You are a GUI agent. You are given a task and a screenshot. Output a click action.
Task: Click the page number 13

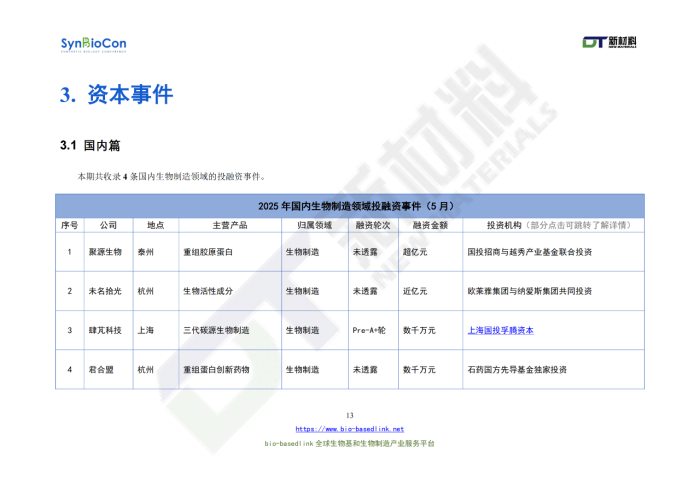(349, 415)
